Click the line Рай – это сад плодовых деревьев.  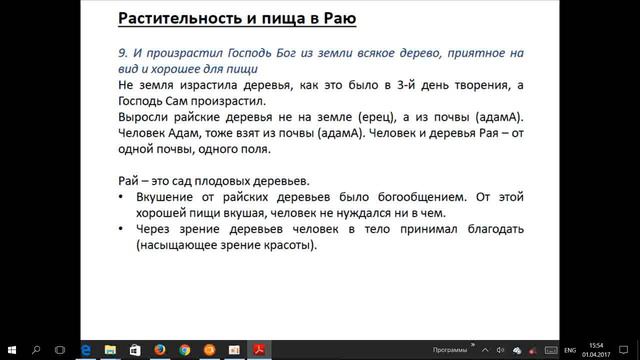(x=214, y=181)
